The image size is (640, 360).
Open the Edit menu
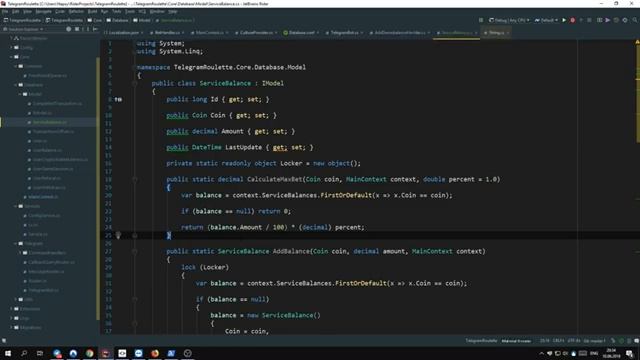[16, 11]
